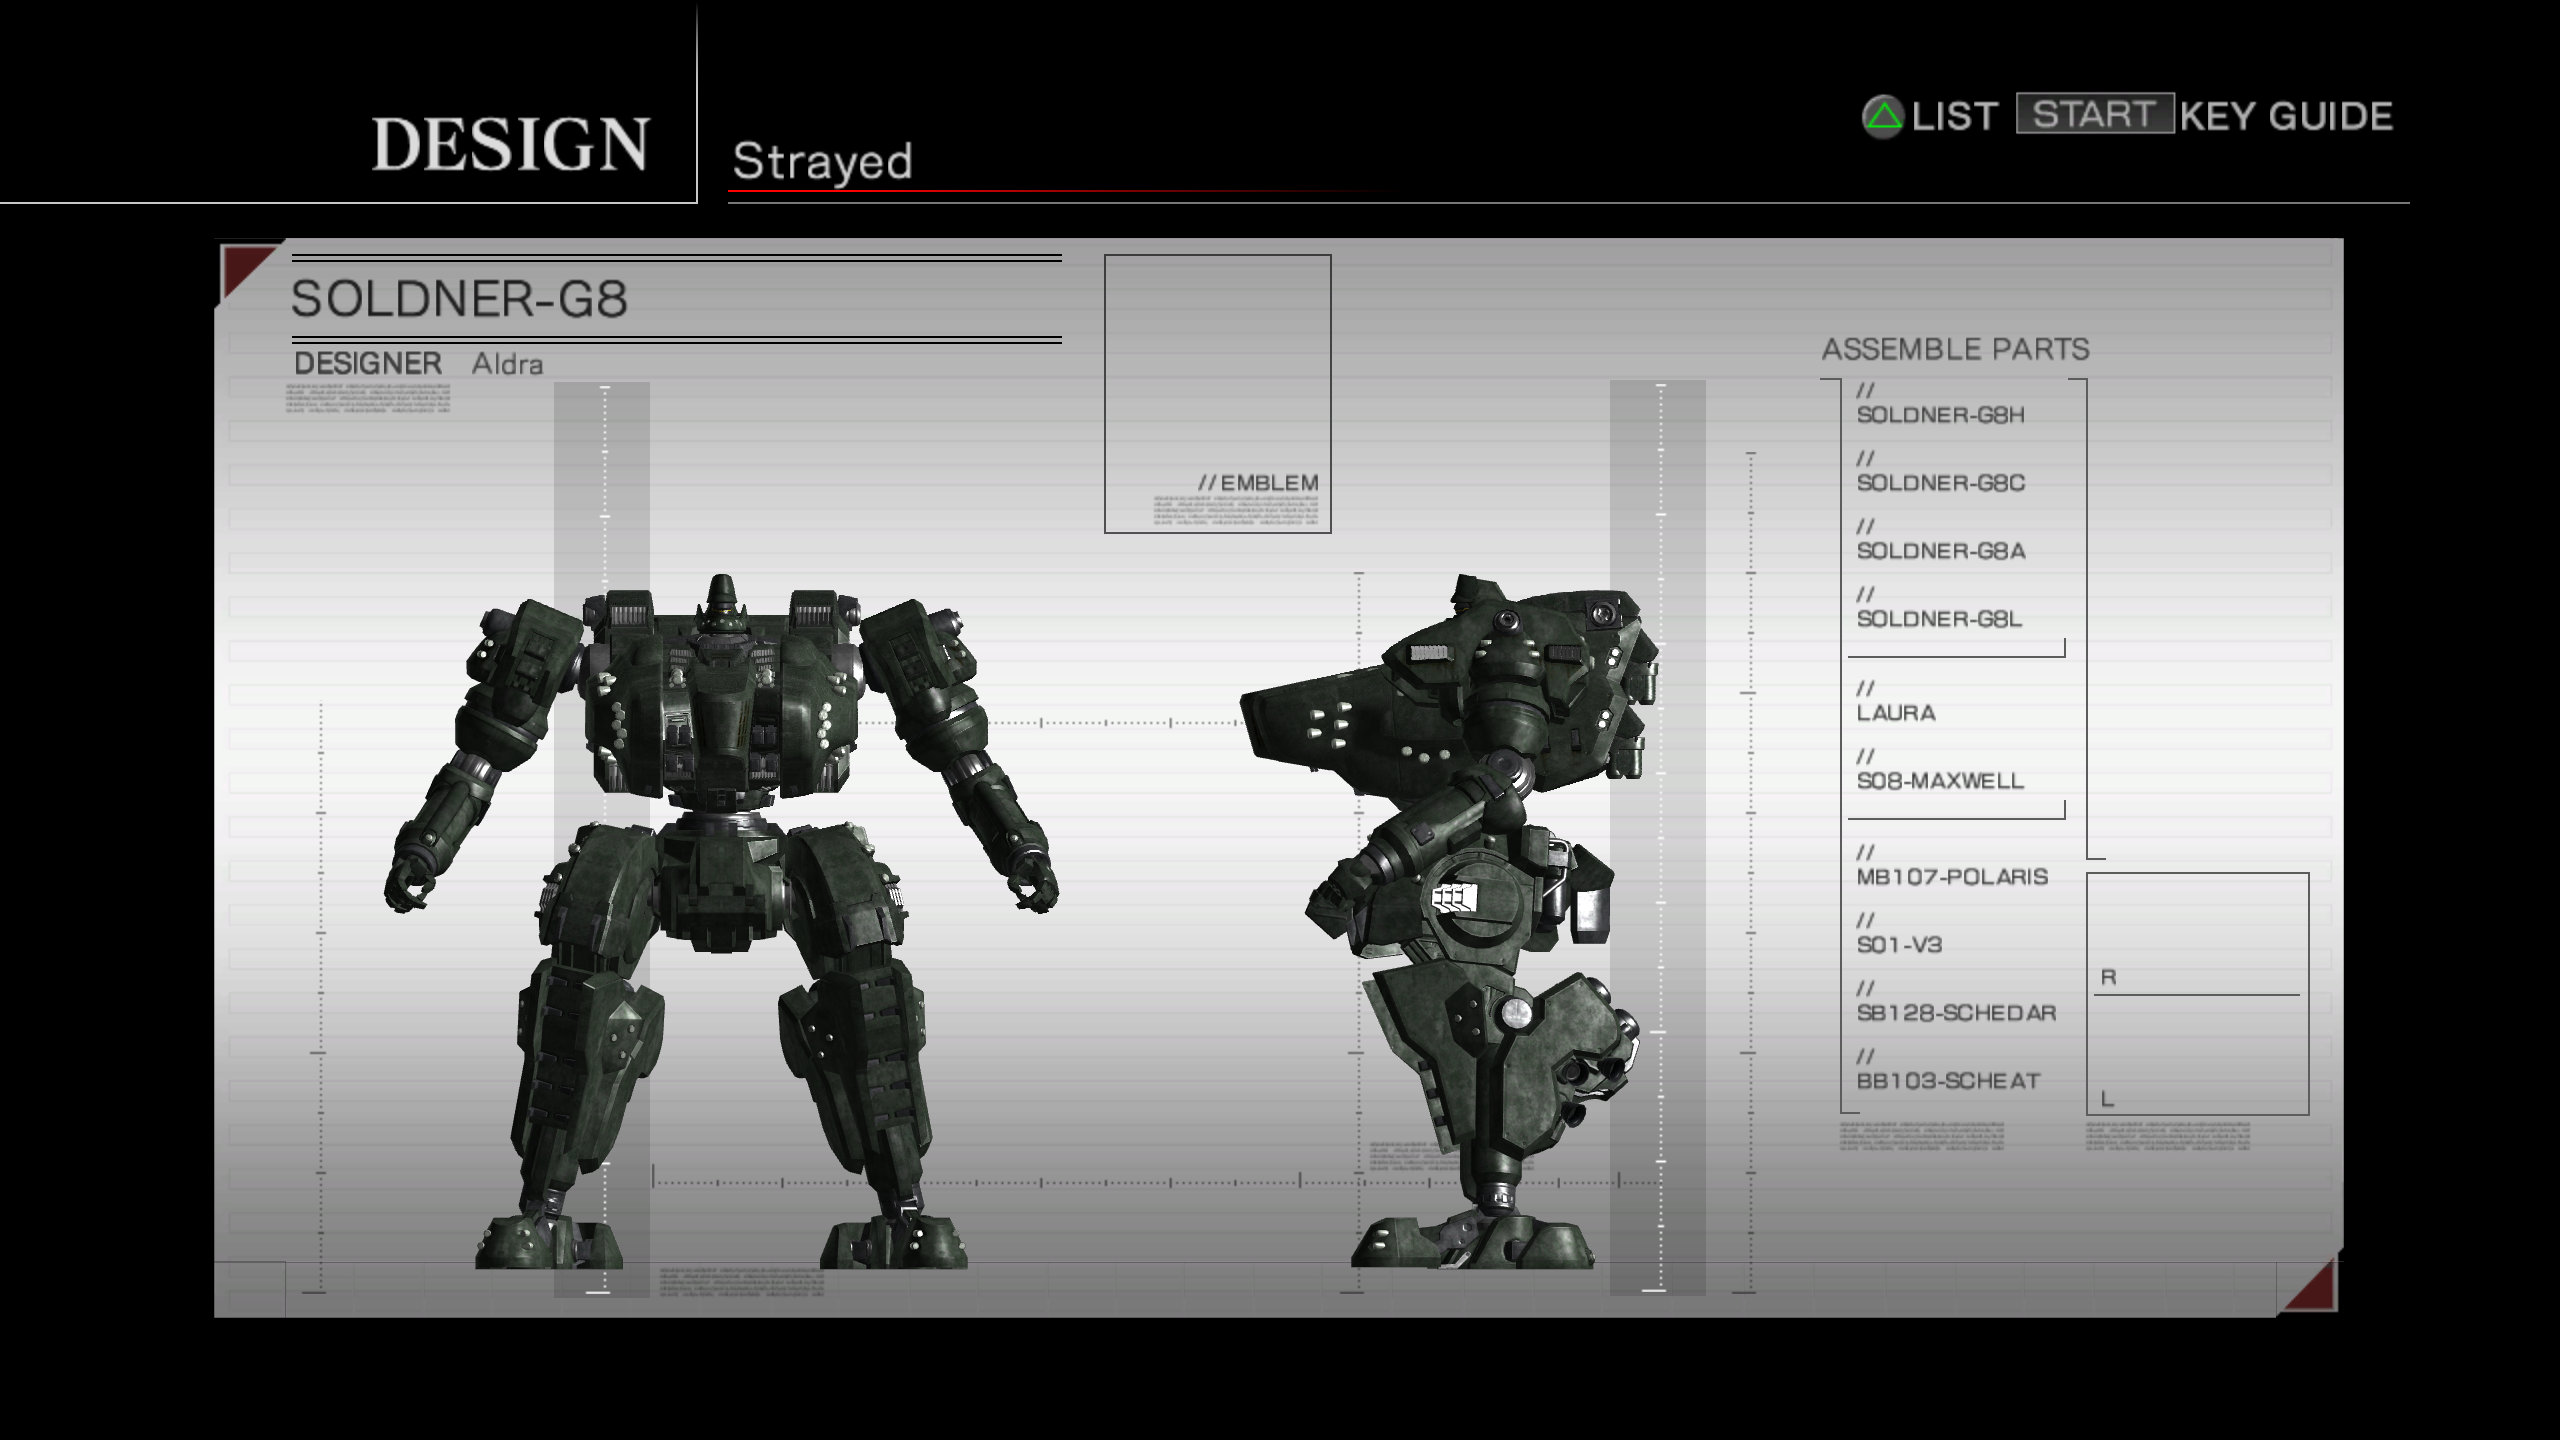This screenshot has height=1440, width=2560.
Task: Select the MB107-POLARIS booster entry
Action: click(x=1952, y=877)
